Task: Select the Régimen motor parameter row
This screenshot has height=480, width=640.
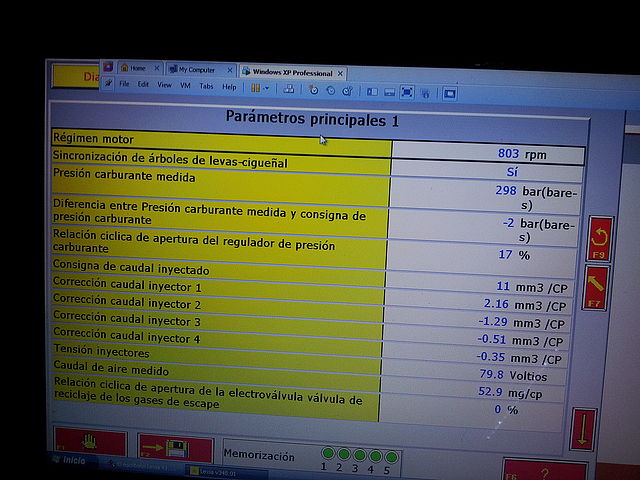Action: (220, 139)
